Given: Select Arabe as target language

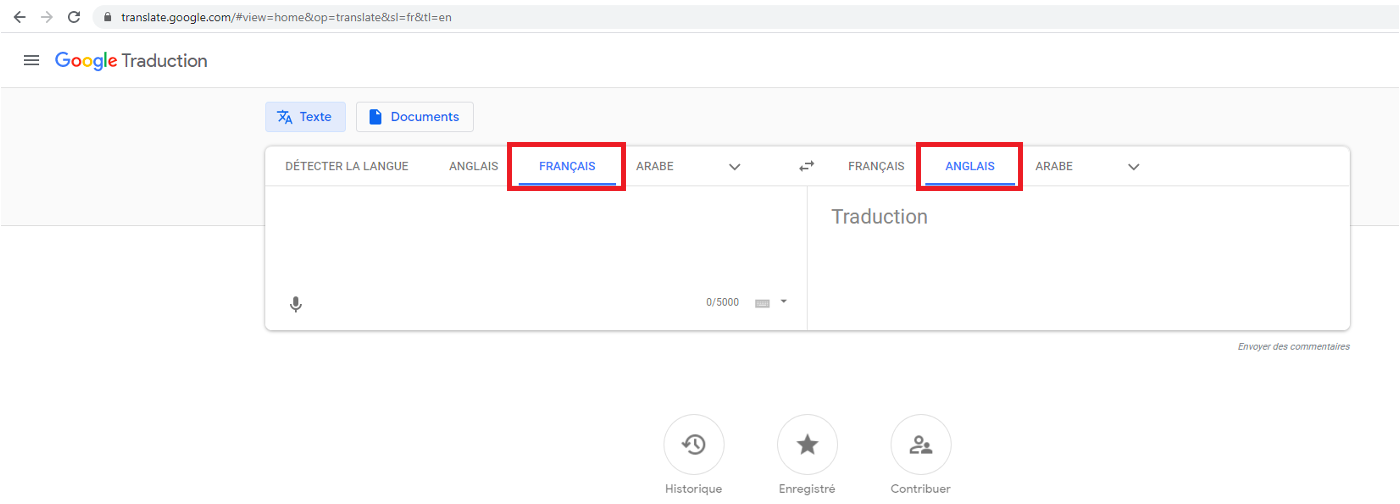Looking at the screenshot, I should click(x=1053, y=167).
